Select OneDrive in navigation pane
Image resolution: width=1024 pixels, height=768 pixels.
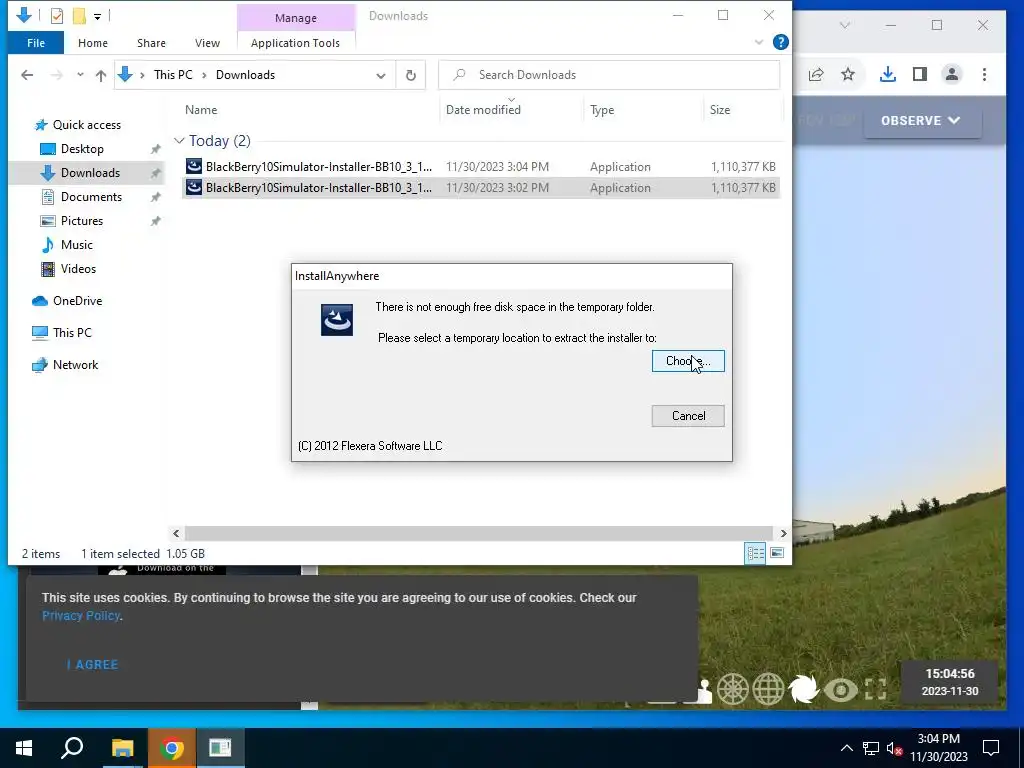(x=77, y=301)
